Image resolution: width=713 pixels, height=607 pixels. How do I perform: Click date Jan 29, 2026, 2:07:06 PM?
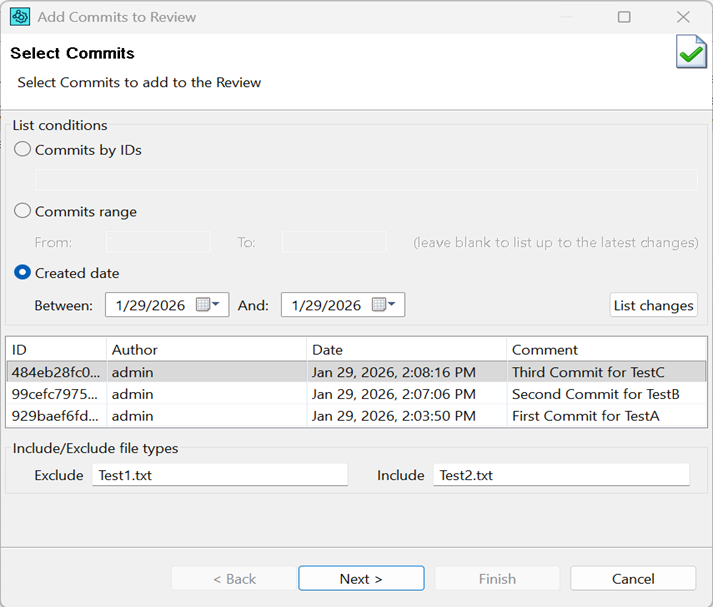click(394, 394)
